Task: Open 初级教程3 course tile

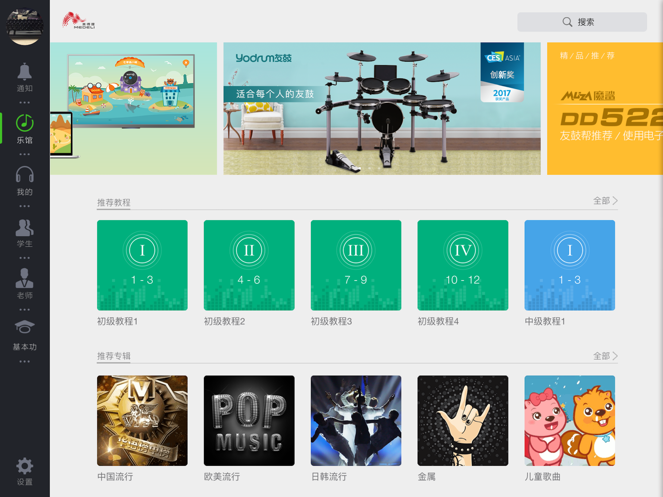Action: click(356, 265)
